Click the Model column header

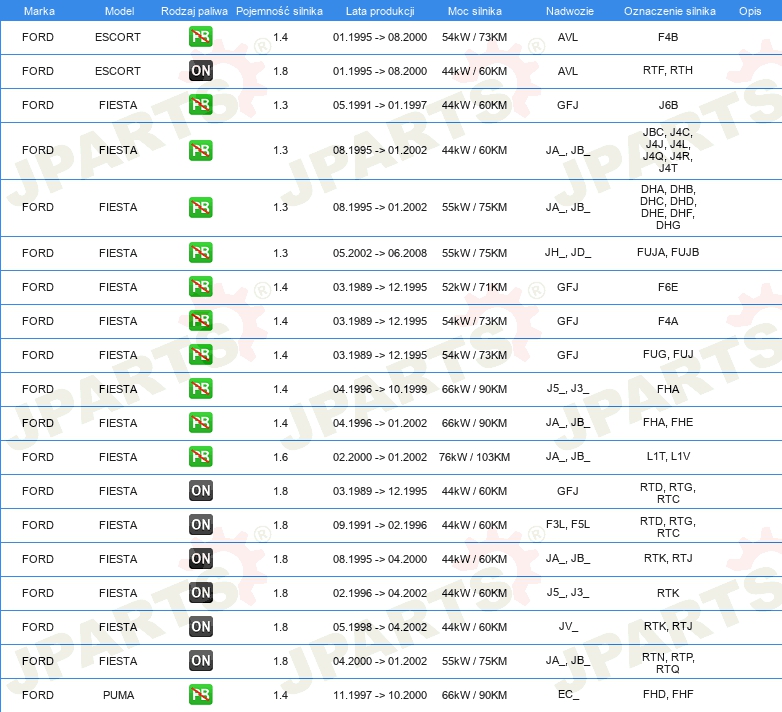[x=118, y=10]
